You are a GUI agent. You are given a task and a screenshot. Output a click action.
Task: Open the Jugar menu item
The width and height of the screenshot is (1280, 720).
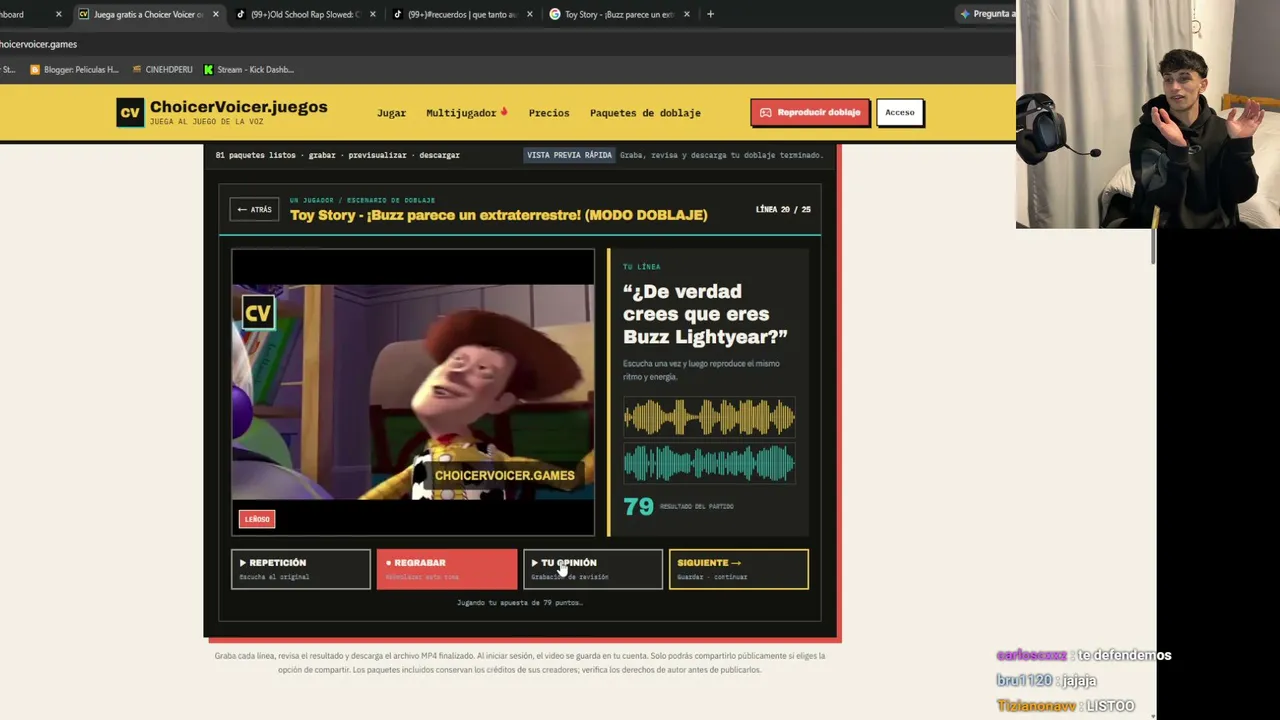391,113
